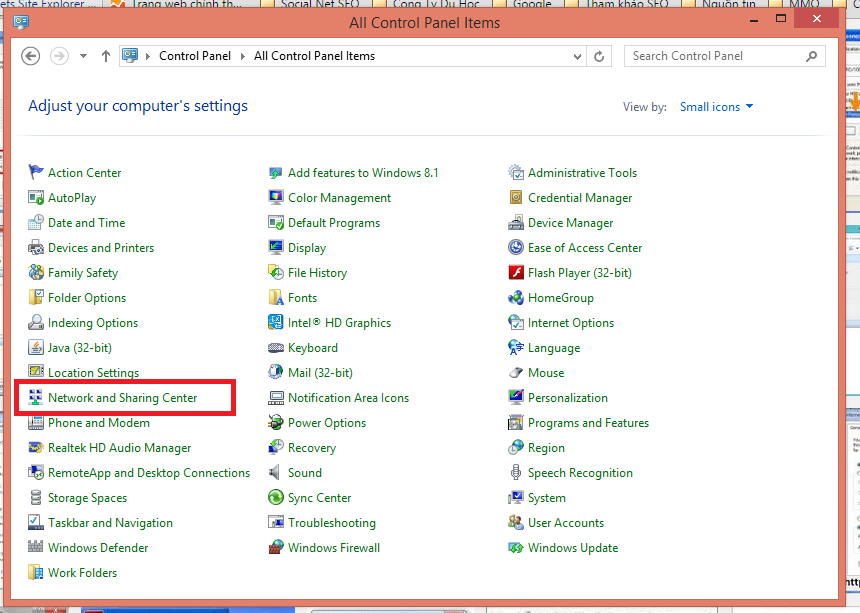Viewport: 860px width, 613px height.
Task: Open Add features to Windows 8.1 link
Action: click(x=363, y=173)
